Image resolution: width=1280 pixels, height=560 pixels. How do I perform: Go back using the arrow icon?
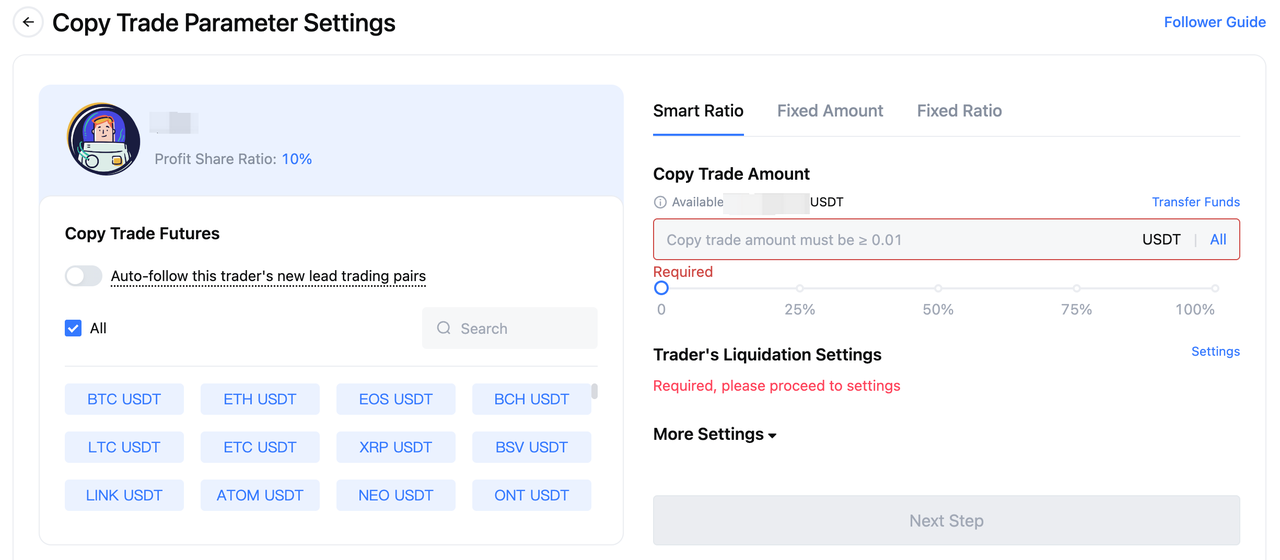click(x=28, y=22)
